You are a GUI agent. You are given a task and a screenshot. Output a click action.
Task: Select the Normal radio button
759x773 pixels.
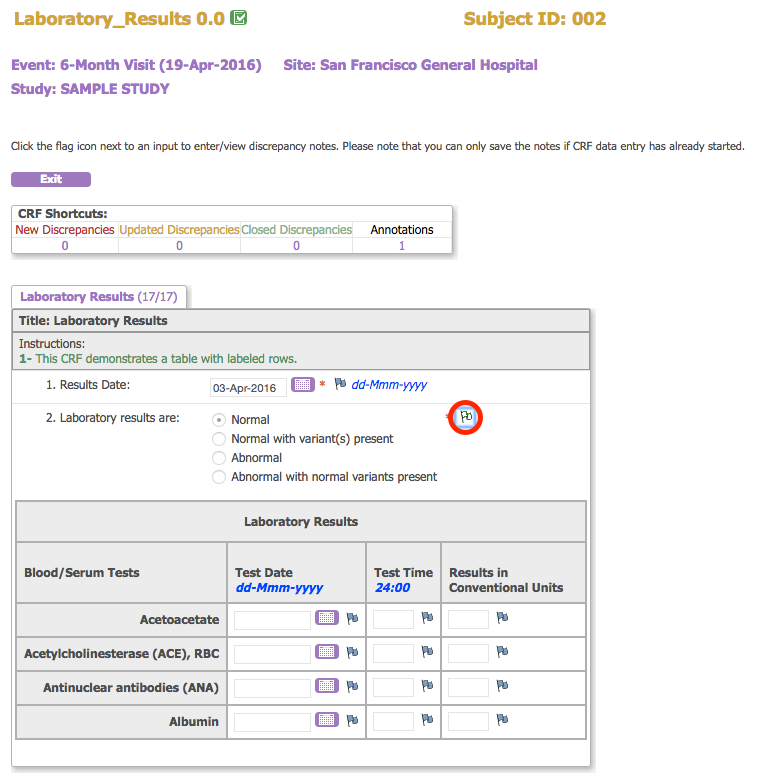(219, 420)
